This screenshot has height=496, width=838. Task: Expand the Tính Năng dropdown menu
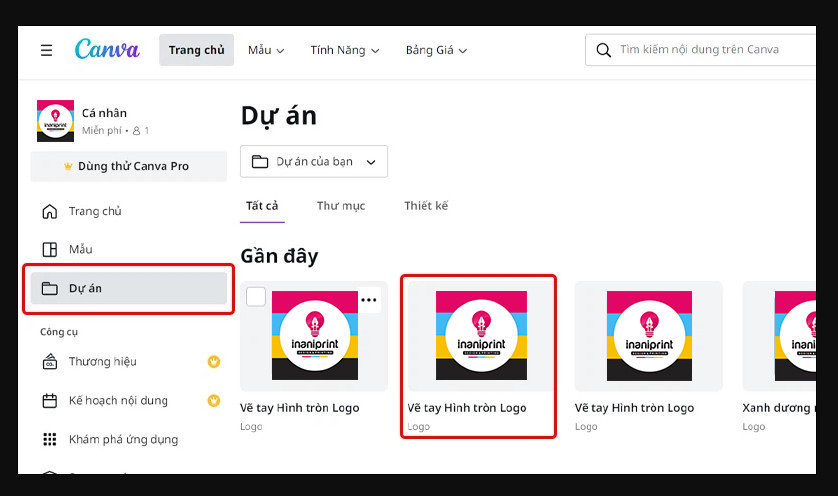(x=345, y=50)
